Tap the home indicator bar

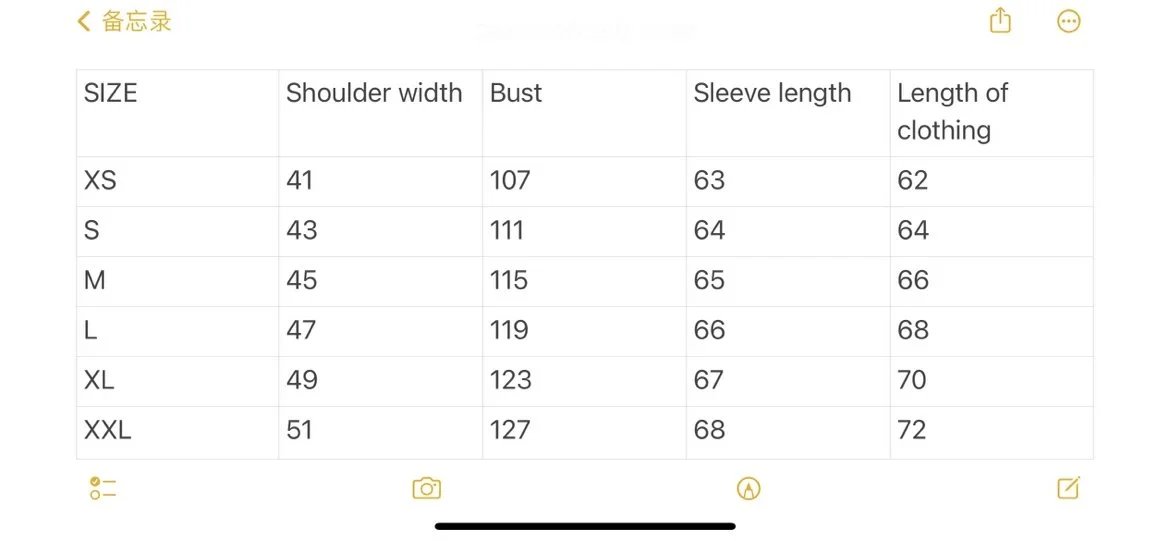click(585, 526)
